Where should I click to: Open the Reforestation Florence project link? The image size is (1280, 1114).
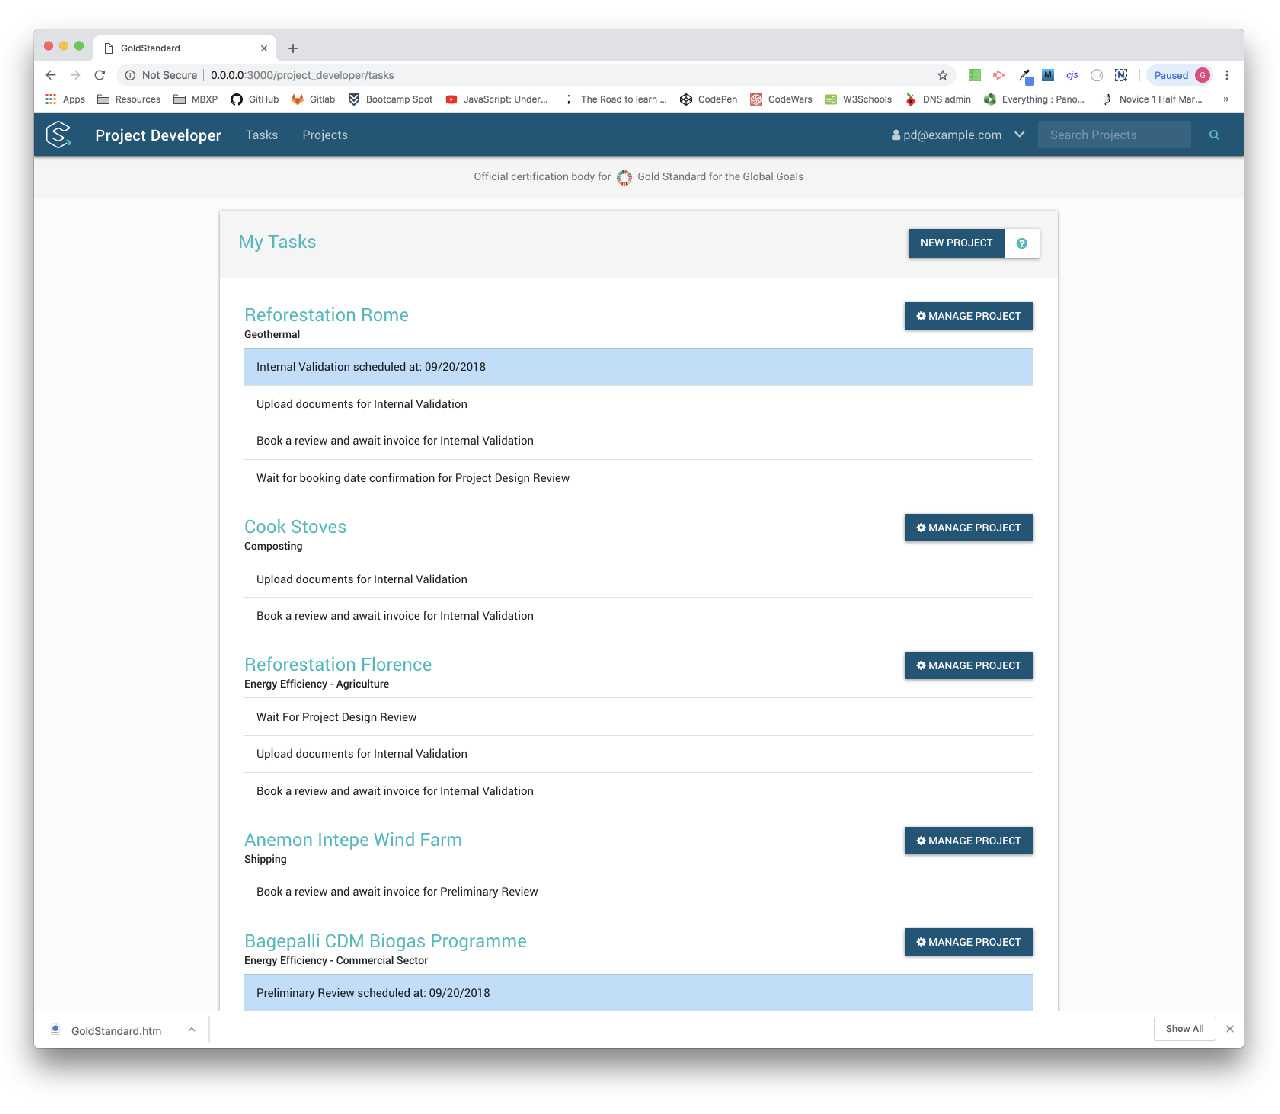point(338,665)
